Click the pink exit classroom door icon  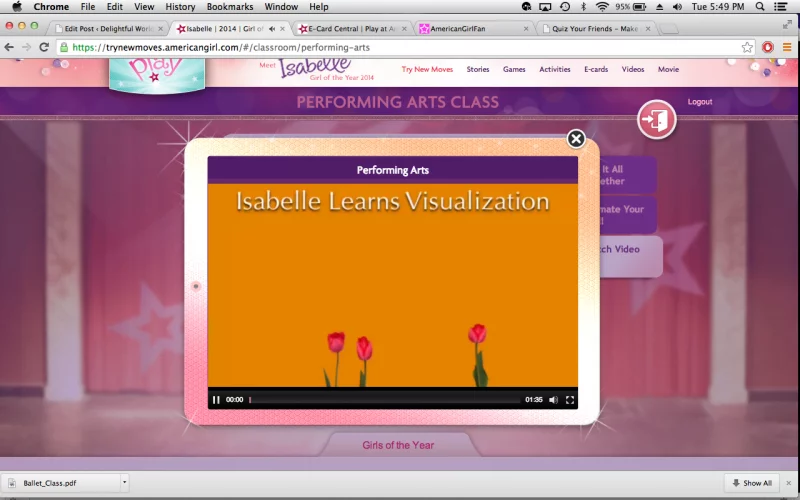click(x=657, y=119)
